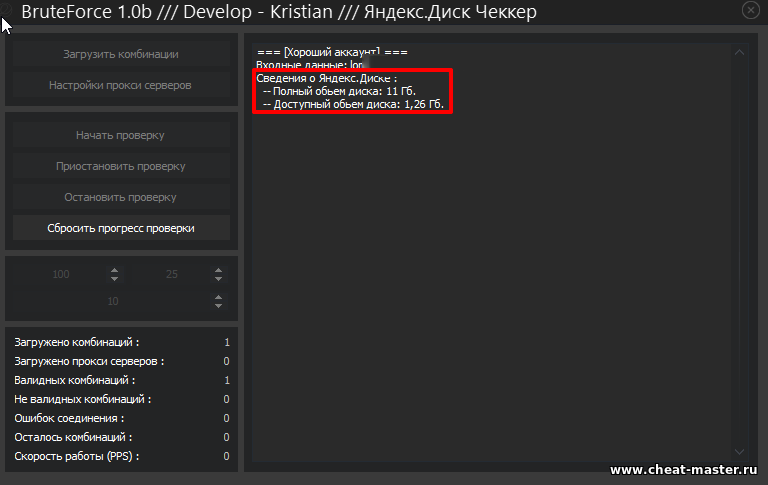Screen dimensions: 768x485
Task: Click the value beside Загружено комбинаций
Action: pos(227,342)
